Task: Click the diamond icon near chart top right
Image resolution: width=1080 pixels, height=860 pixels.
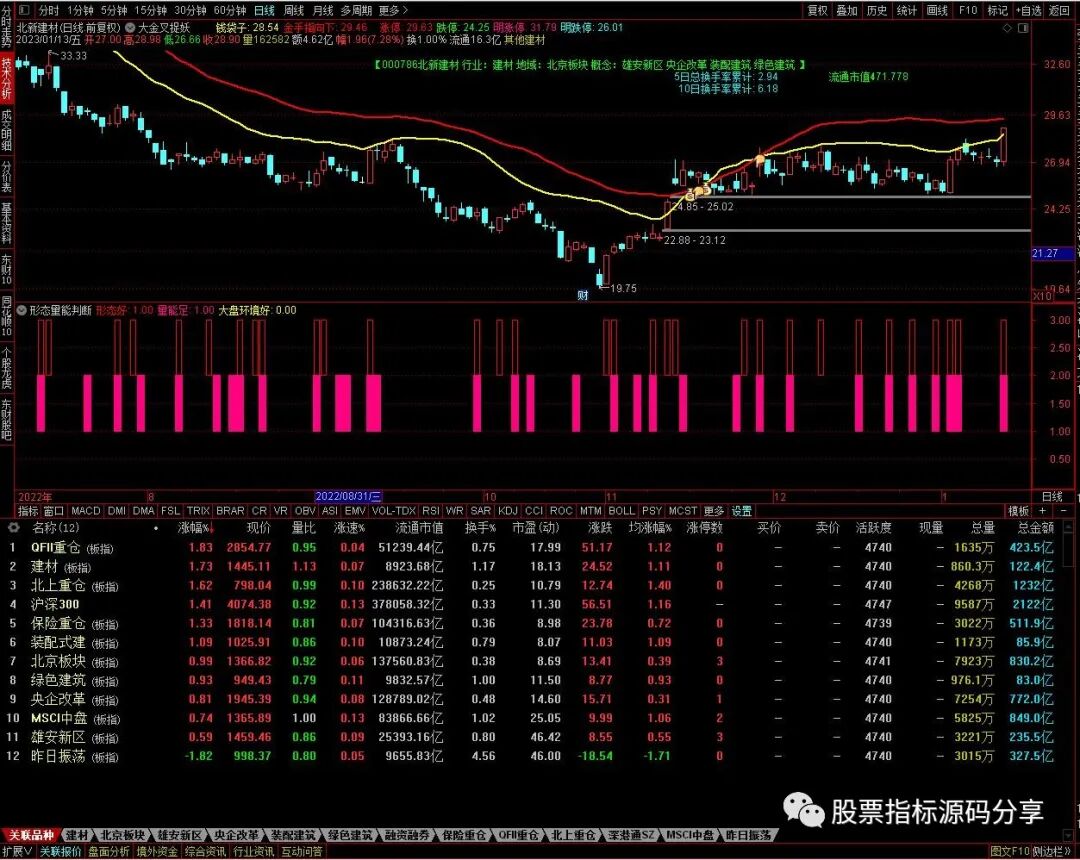Action: point(1008,28)
